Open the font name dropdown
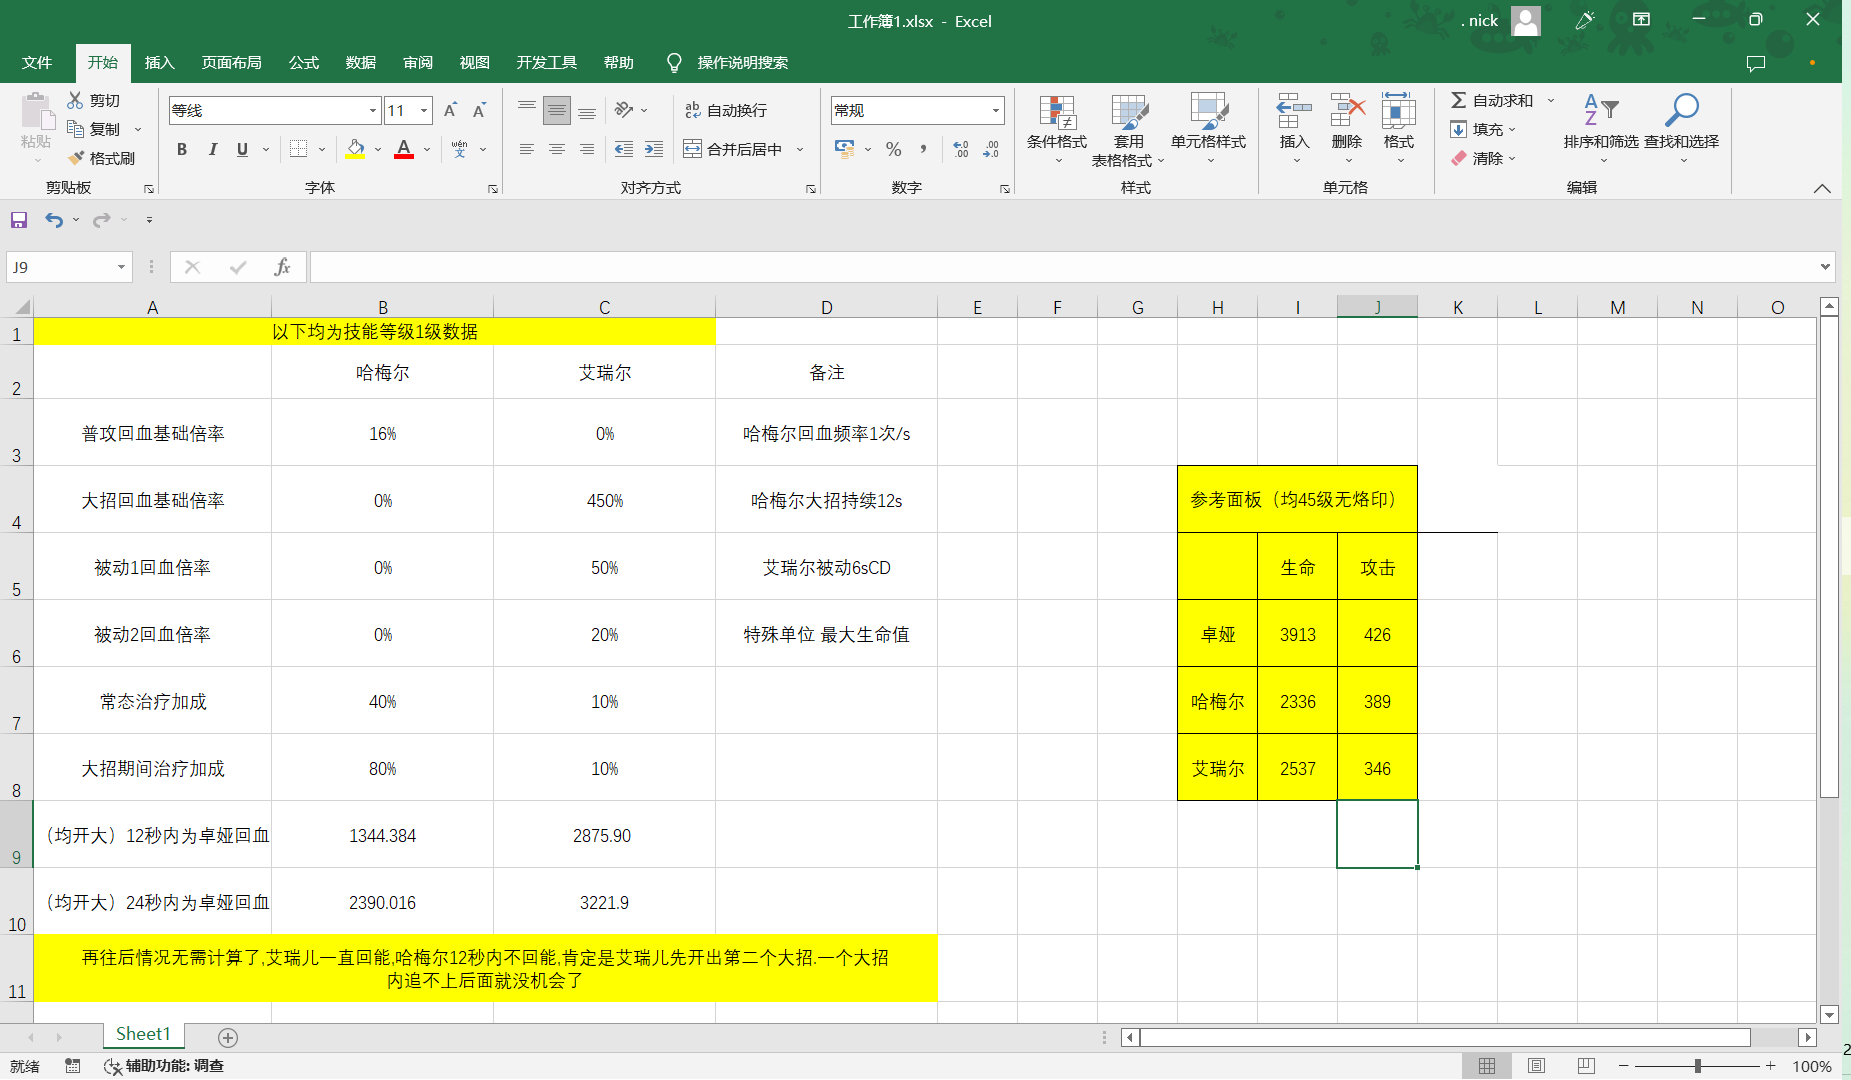This screenshot has width=1851, height=1080. point(373,111)
